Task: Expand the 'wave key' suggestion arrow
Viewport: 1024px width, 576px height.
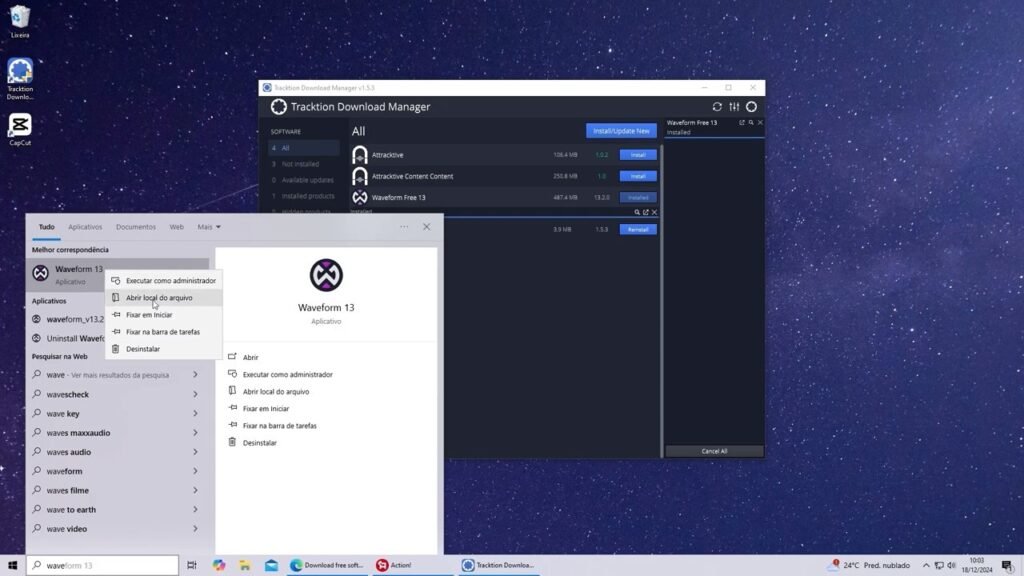Action: click(195, 413)
